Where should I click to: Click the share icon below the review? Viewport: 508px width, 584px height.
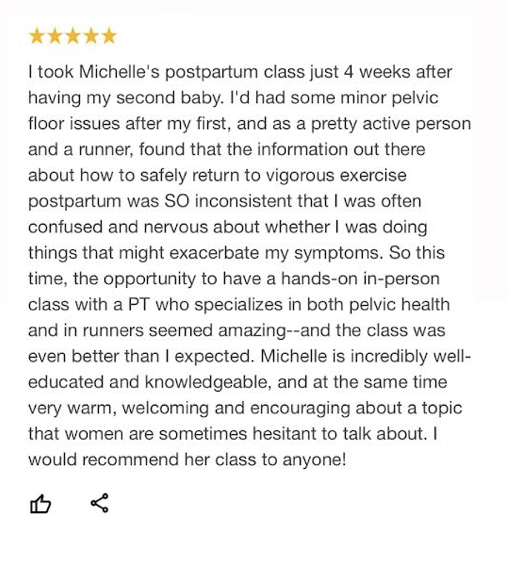coord(99,503)
